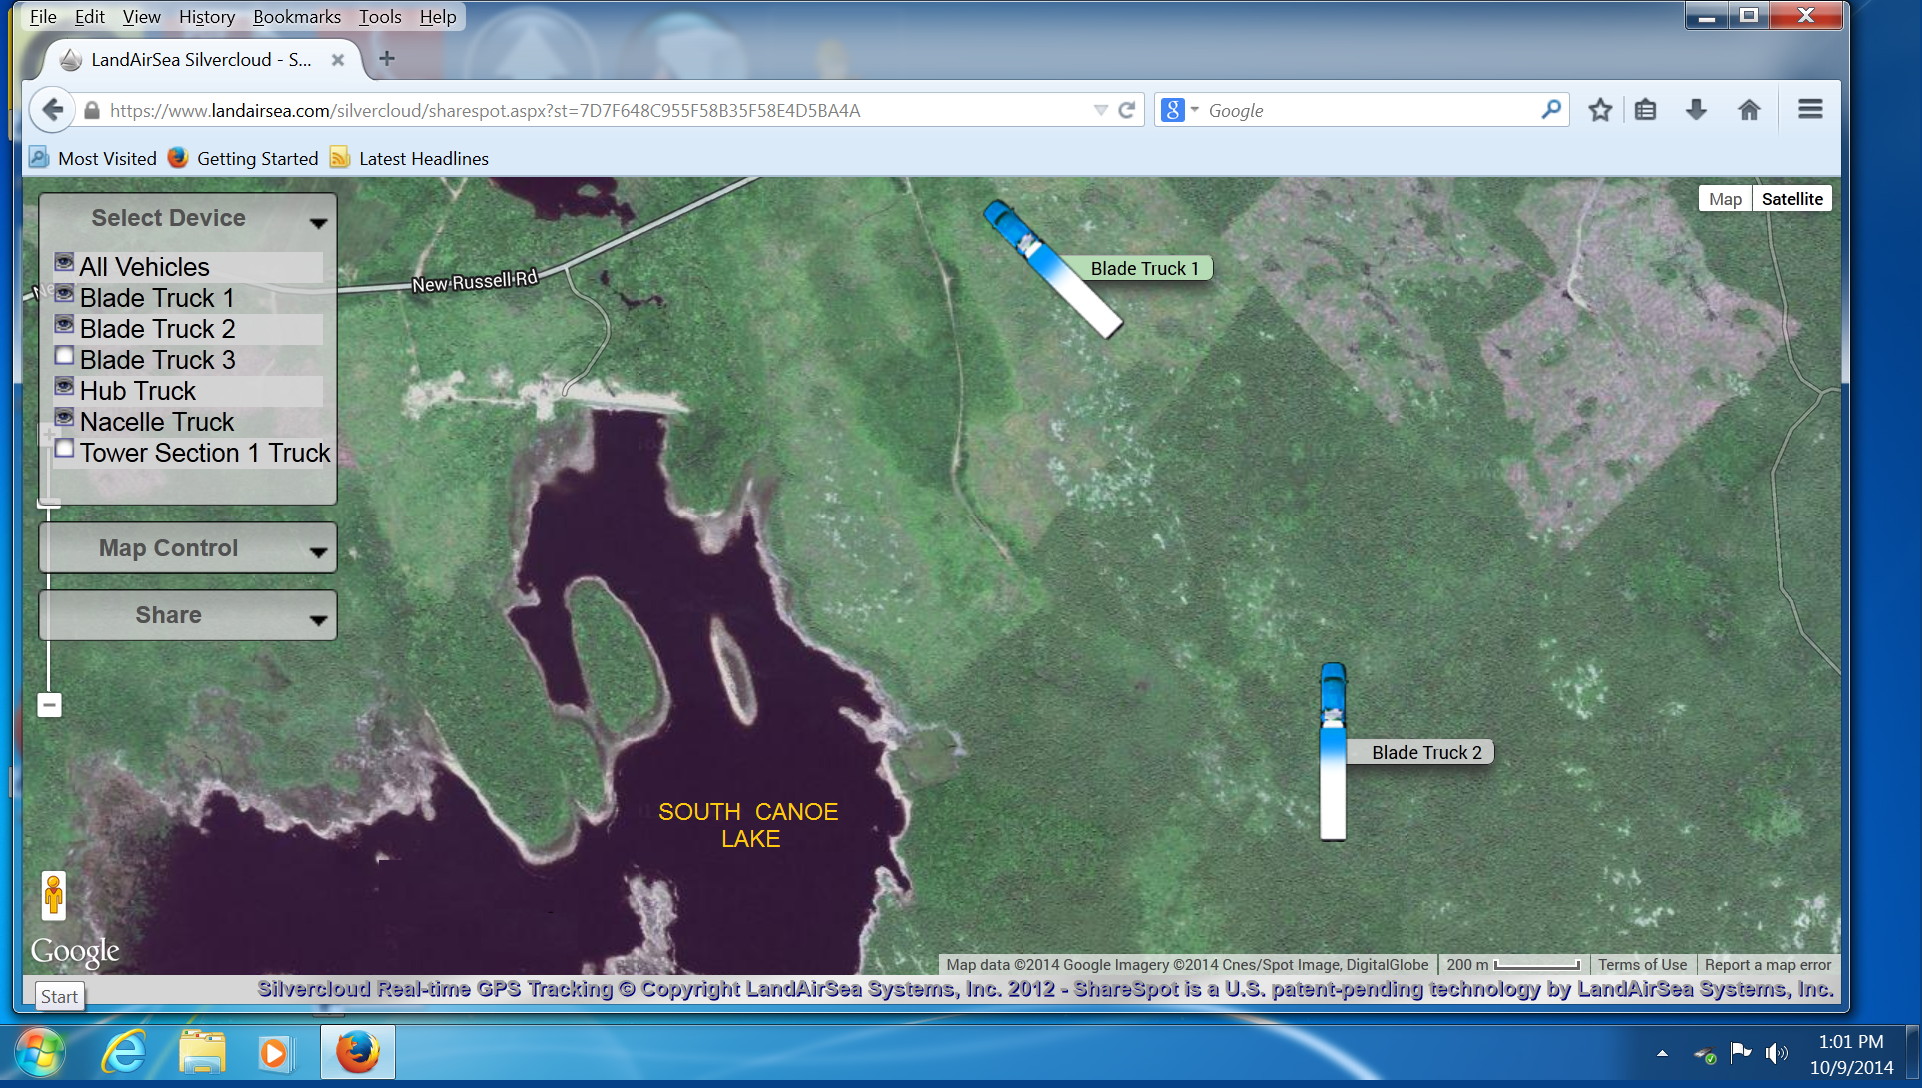The height and width of the screenshot is (1088, 1922).
Task: Open Windows Explorer folder from the taskbar
Action: point(202,1053)
